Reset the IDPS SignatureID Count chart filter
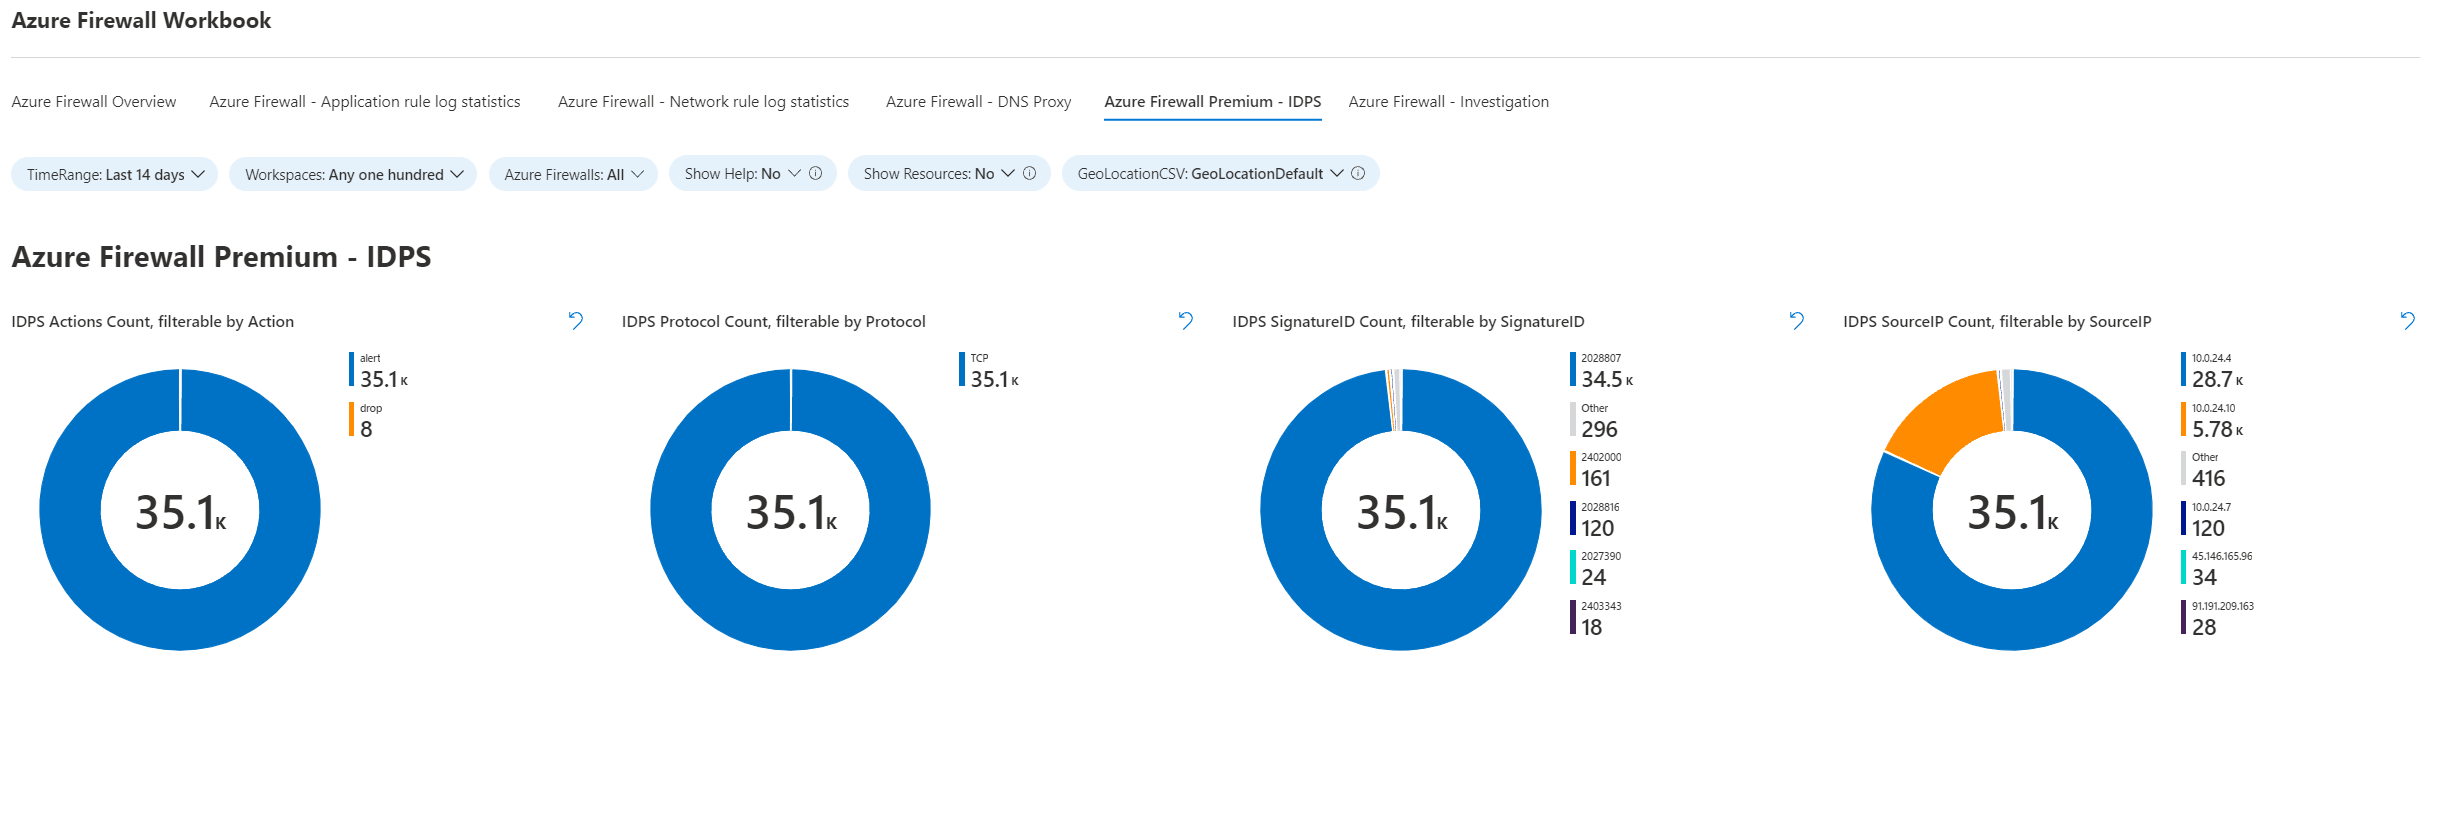This screenshot has width=2438, height=831. pos(1797,321)
